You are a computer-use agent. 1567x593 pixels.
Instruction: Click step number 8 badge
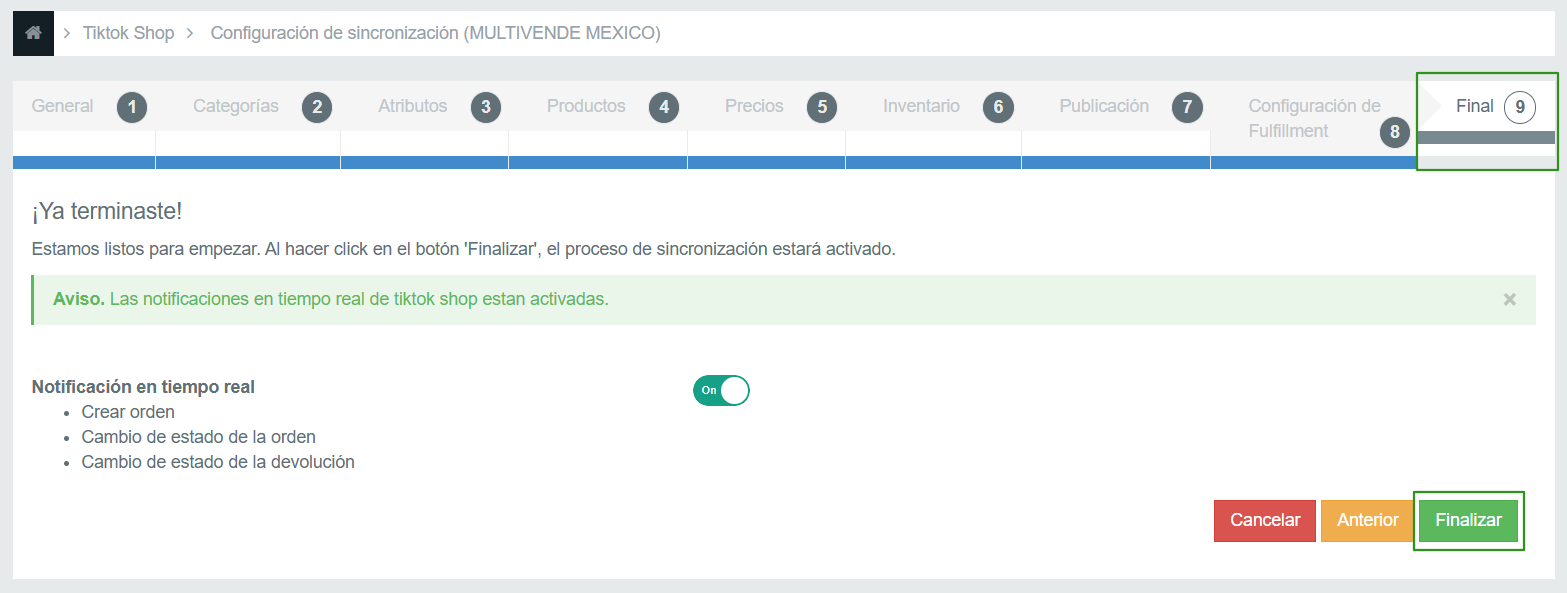pos(1395,131)
